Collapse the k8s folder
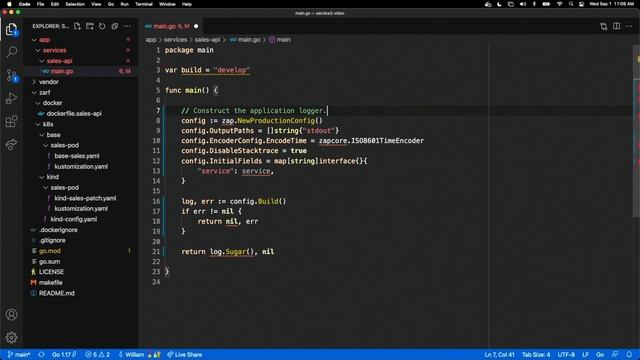The image size is (640, 360). click(x=81, y=124)
